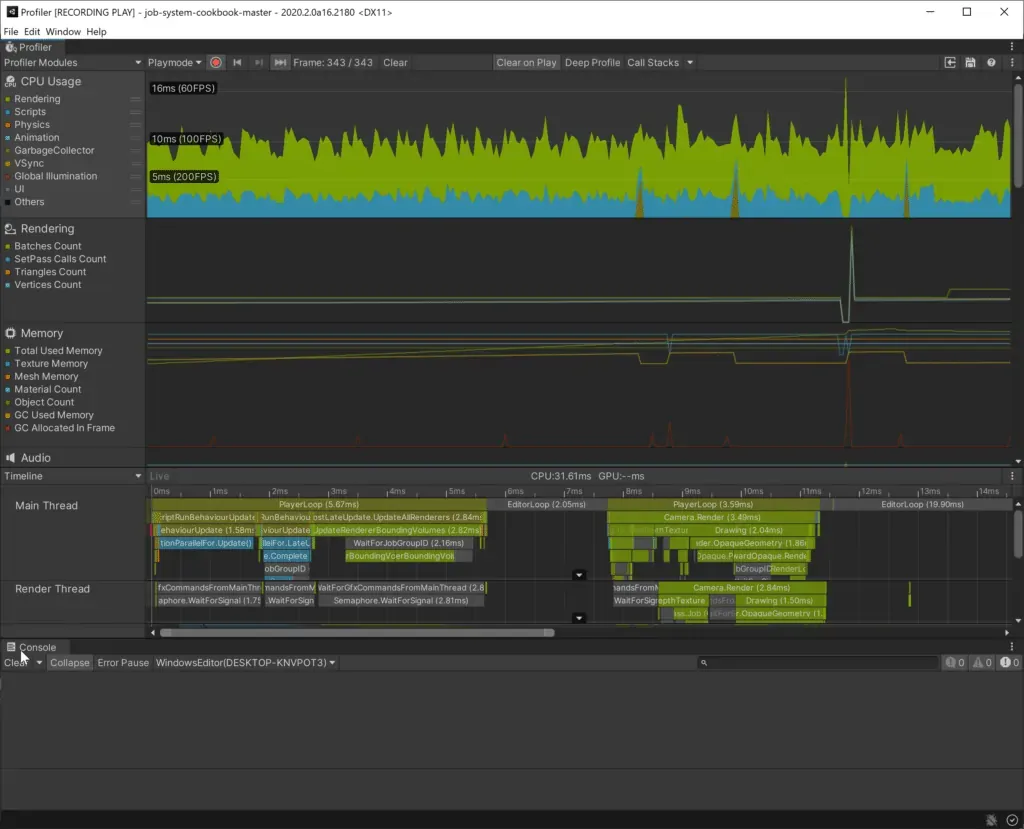Click the record button in the Profiler toolbar
This screenshot has height=829, width=1024.
[x=215, y=62]
